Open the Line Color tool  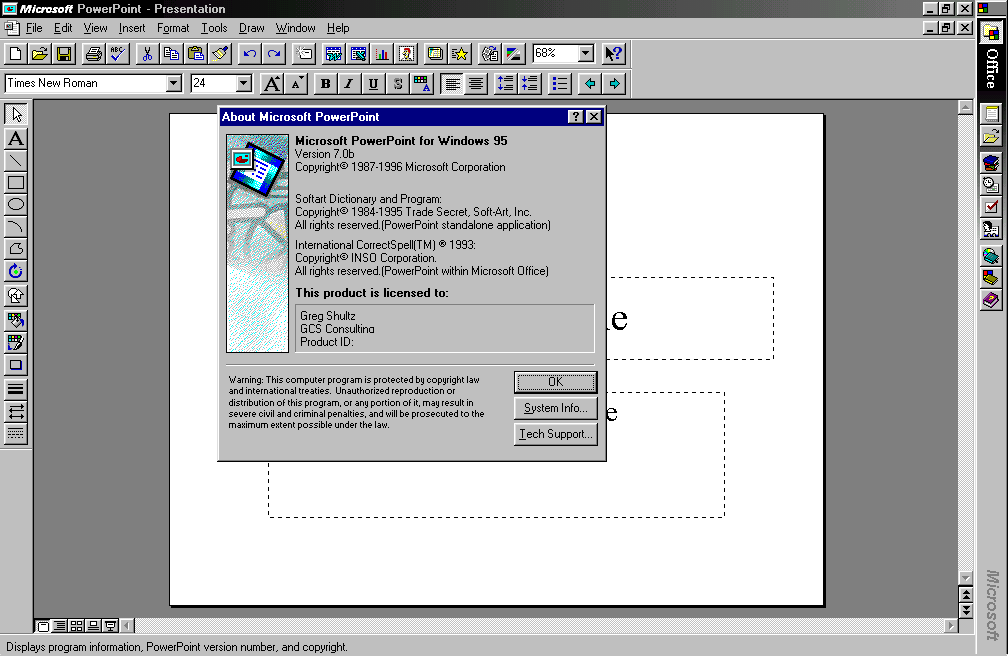16,343
